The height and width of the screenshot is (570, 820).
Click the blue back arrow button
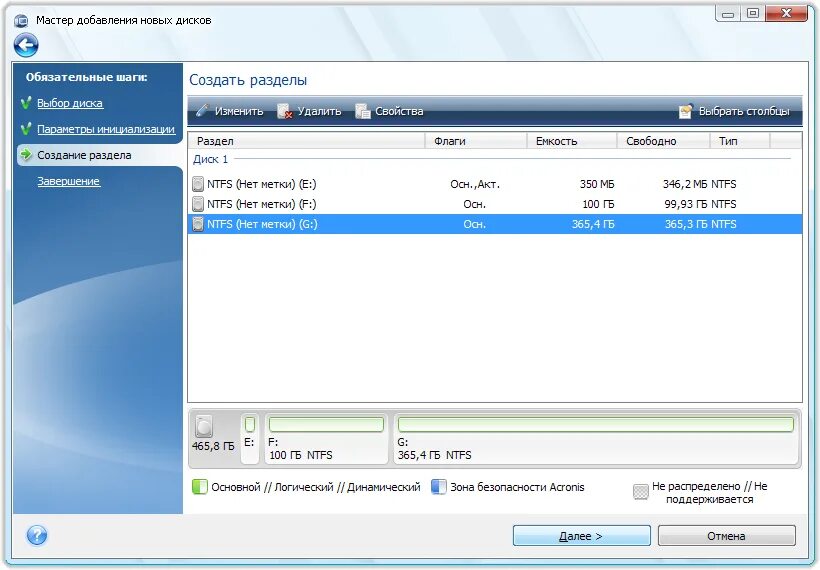tap(26, 45)
